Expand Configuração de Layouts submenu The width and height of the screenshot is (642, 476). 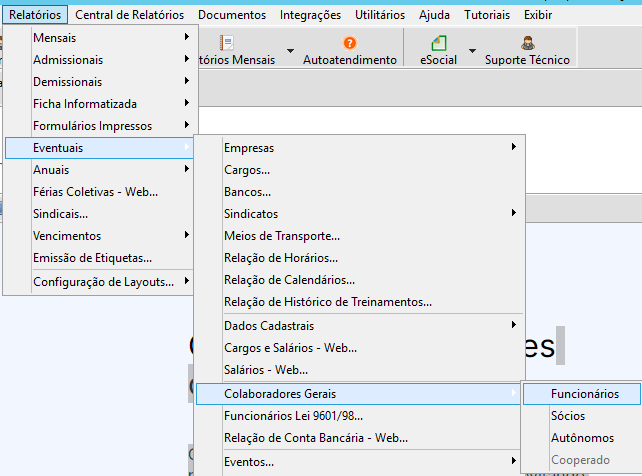[99, 282]
